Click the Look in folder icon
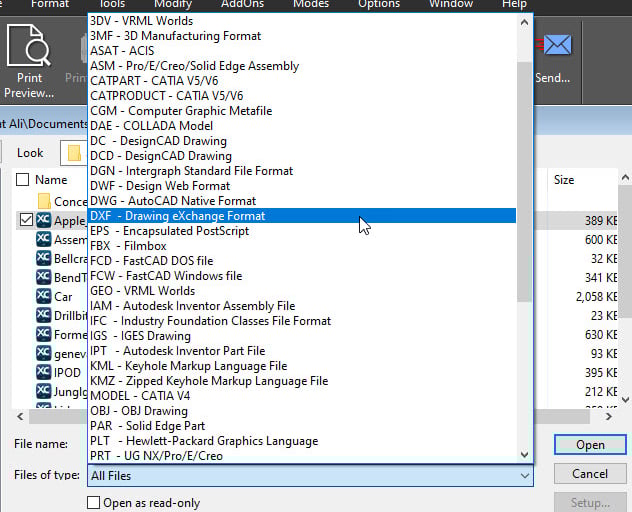This screenshot has width=632, height=512. [x=75, y=153]
